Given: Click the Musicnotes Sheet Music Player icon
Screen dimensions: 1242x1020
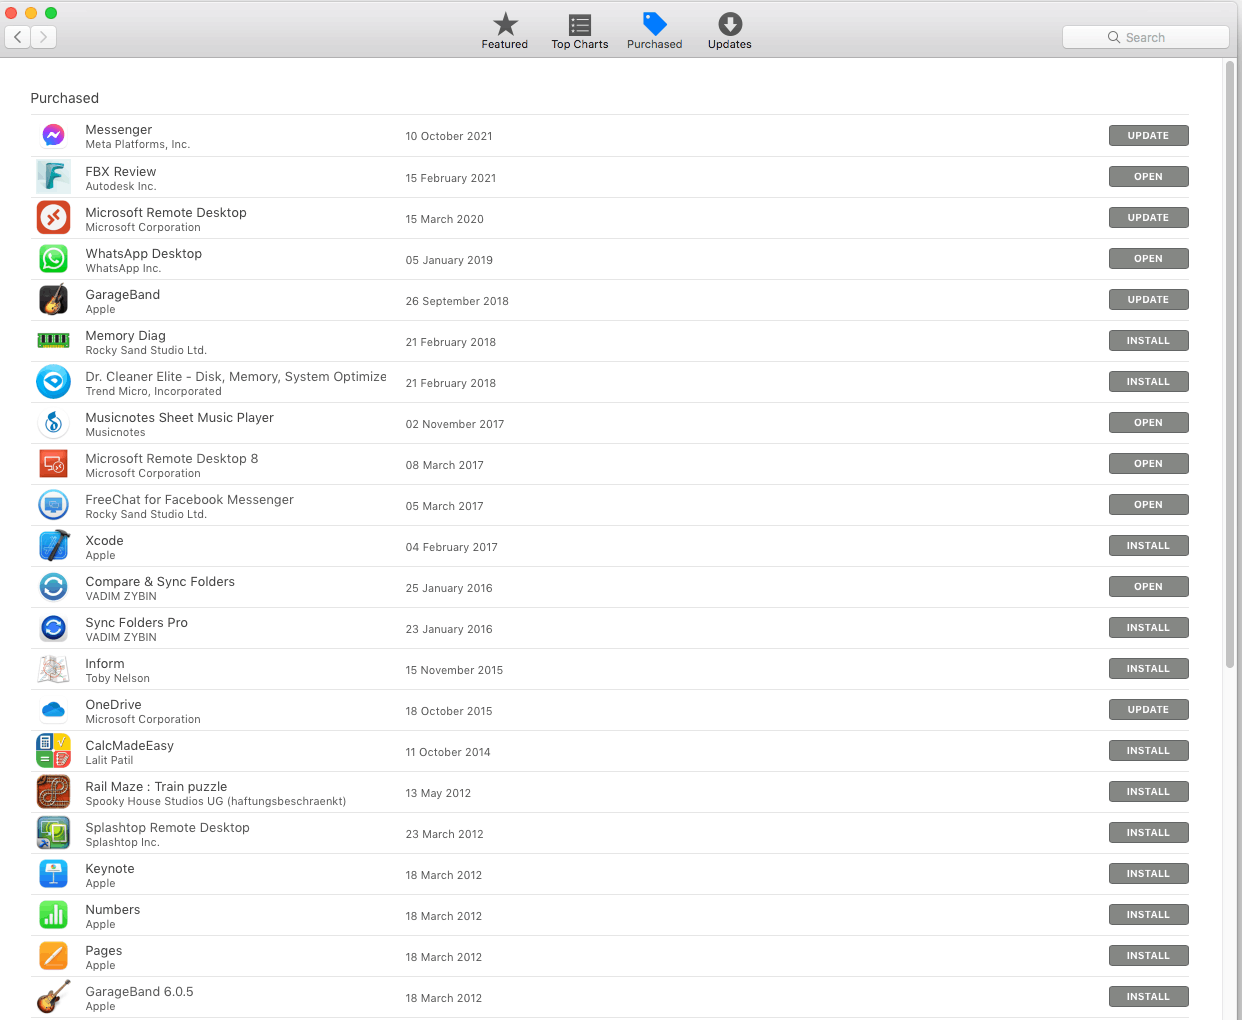Looking at the screenshot, I should click(54, 422).
